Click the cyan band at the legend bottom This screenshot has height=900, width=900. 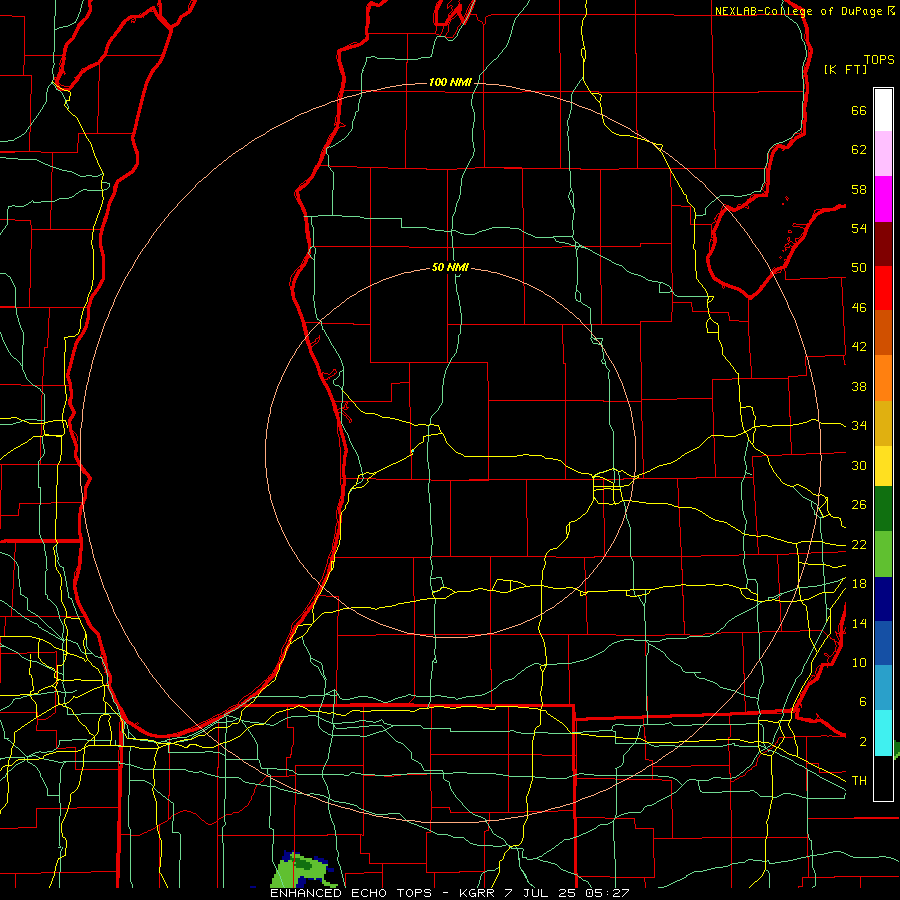pyautogui.click(x=883, y=733)
